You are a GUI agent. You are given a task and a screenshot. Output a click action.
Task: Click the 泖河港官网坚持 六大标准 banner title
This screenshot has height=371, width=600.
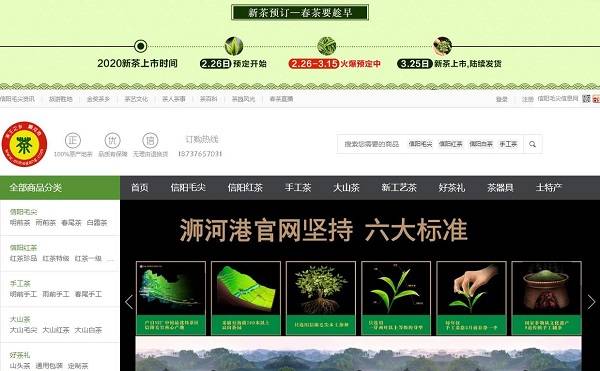[323, 230]
